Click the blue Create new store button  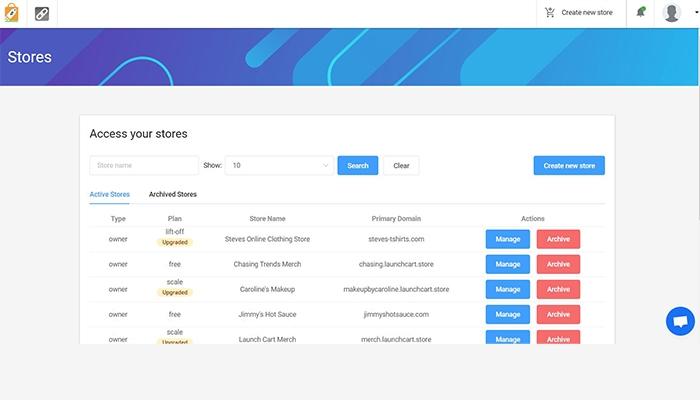tap(569, 165)
